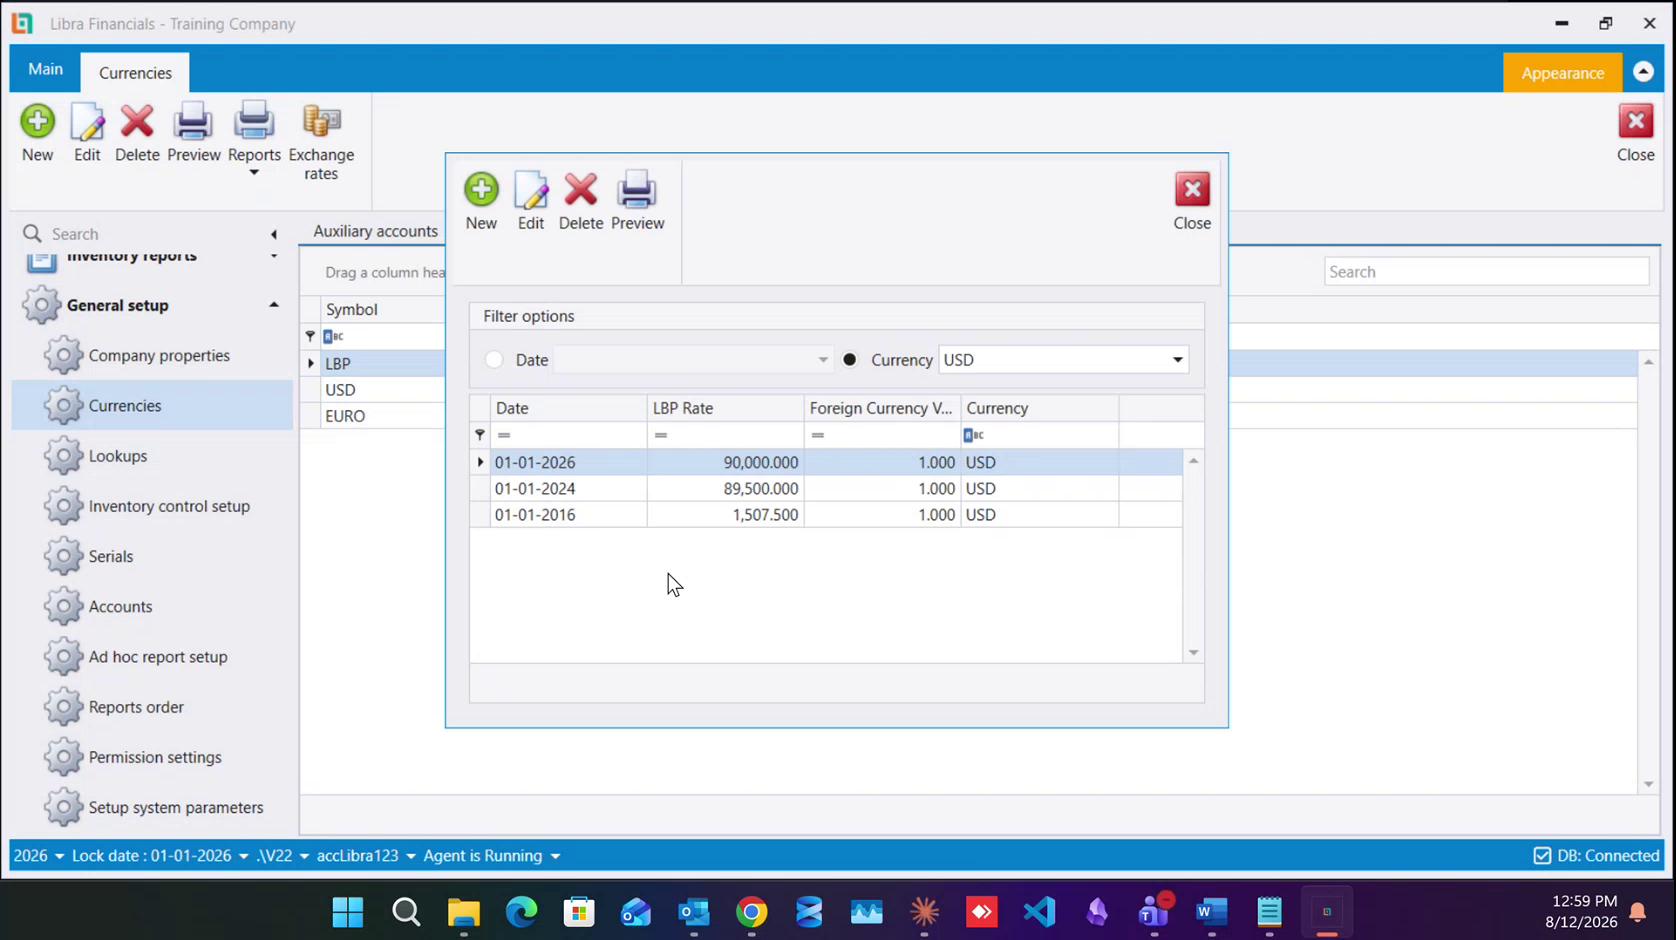Select the Currency filter radio button
The height and width of the screenshot is (940, 1676).
coord(849,360)
